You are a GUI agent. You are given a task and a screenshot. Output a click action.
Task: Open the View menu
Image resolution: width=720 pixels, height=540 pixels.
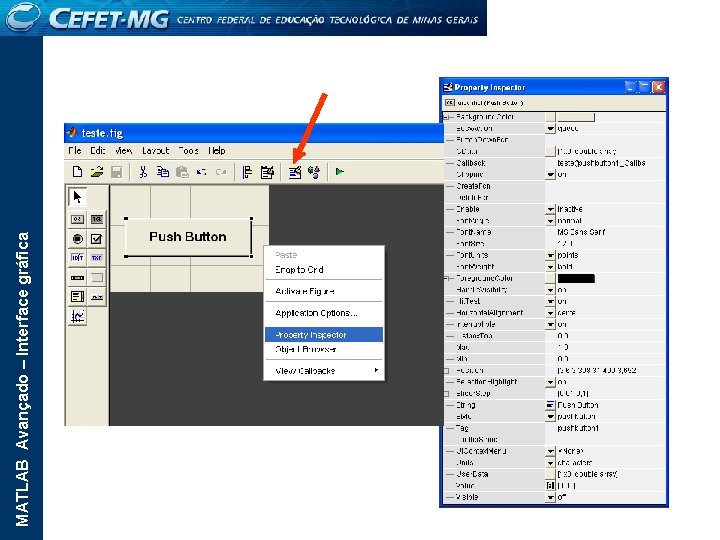pos(123,151)
